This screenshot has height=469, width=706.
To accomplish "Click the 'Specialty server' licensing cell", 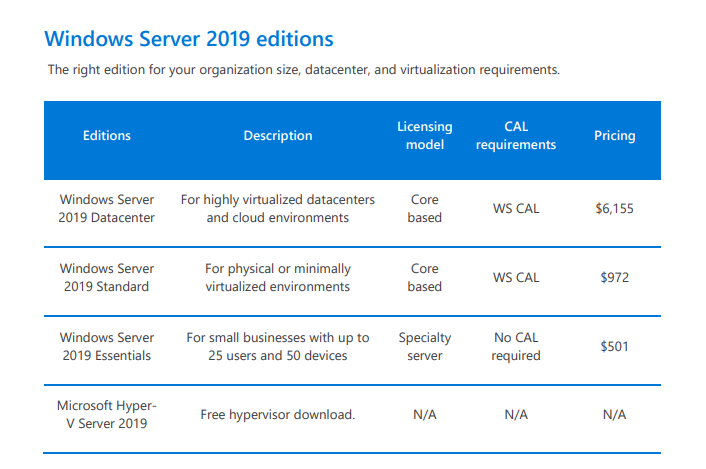I will (425, 346).
